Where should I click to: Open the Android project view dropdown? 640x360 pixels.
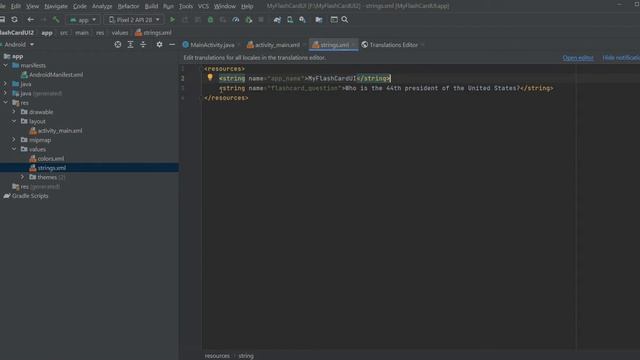click(x=18, y=44)
